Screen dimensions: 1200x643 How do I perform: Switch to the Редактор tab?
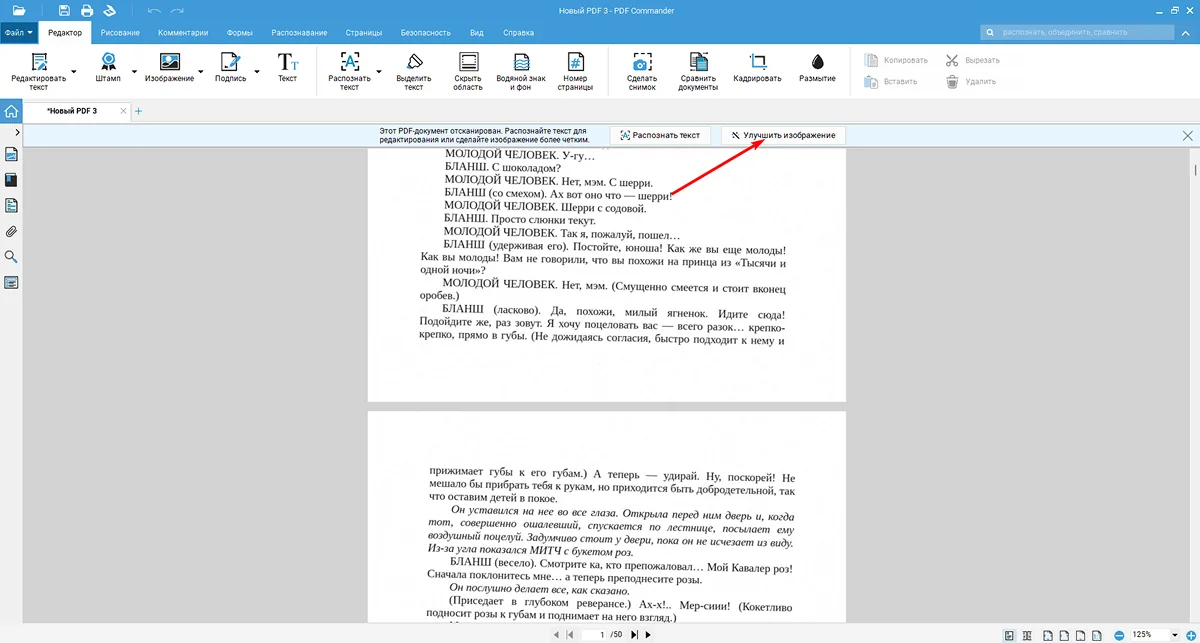pyautogui.click(x=65, y=32)
